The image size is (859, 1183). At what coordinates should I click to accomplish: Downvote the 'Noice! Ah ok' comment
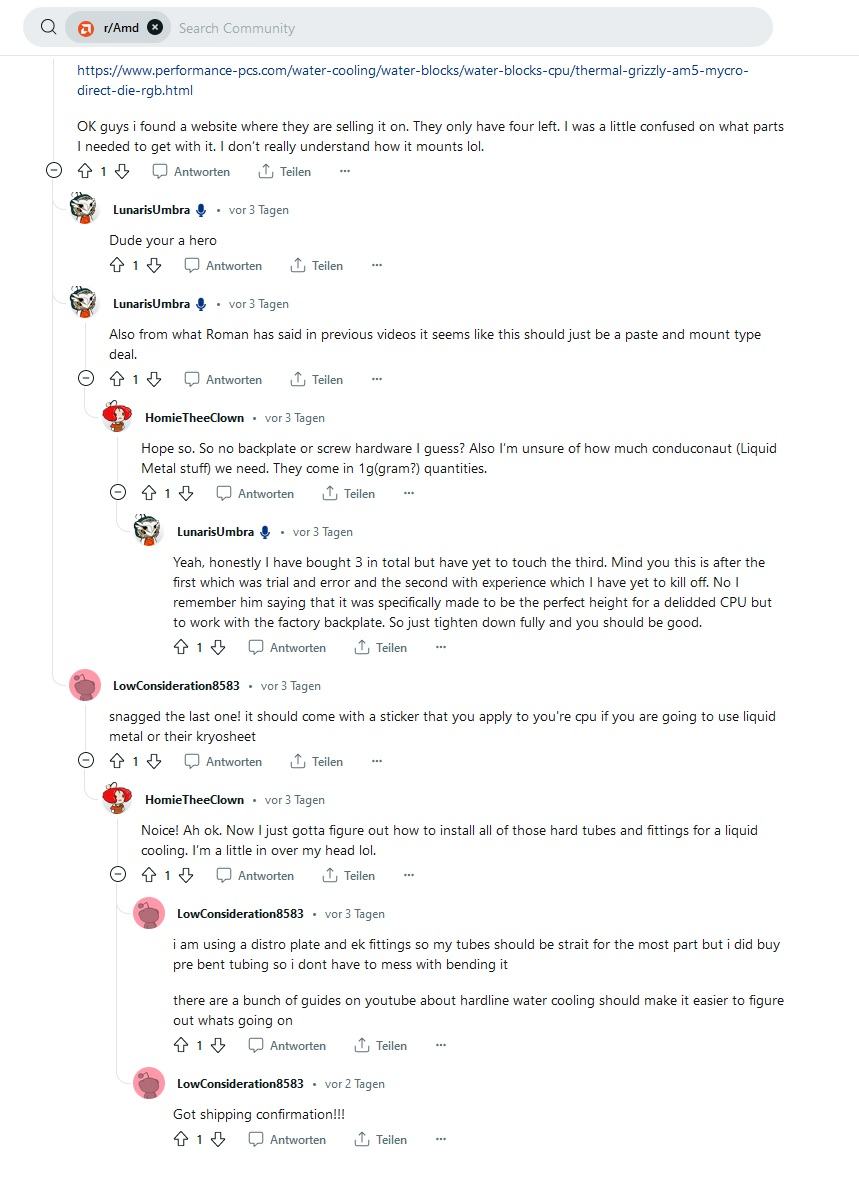pyautogui.click(x=186, y=876)
